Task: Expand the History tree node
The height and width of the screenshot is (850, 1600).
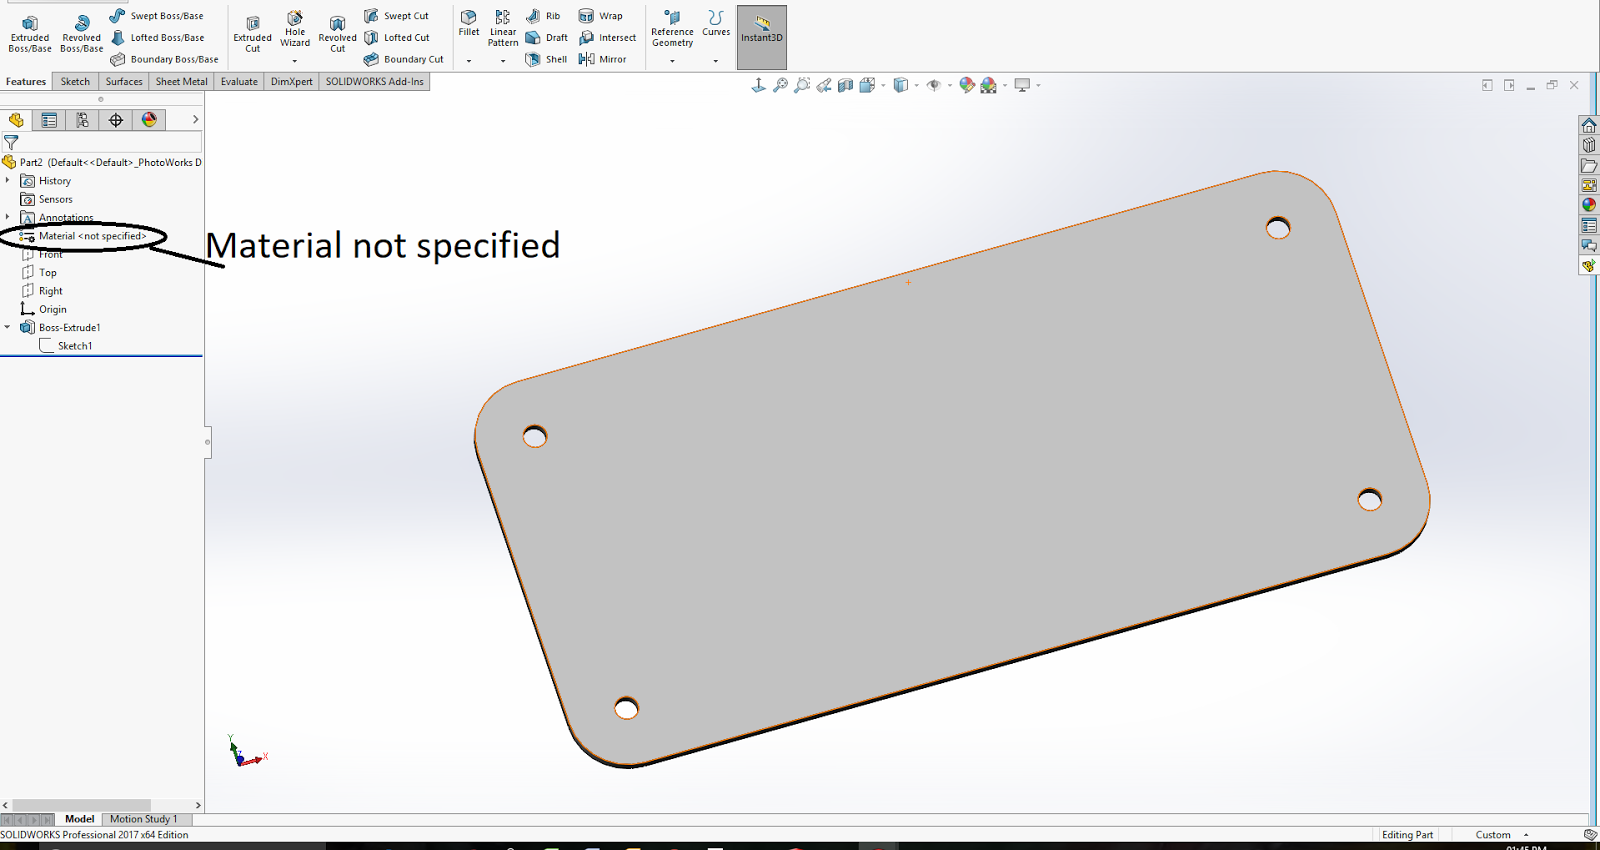Action: (8, 181)
